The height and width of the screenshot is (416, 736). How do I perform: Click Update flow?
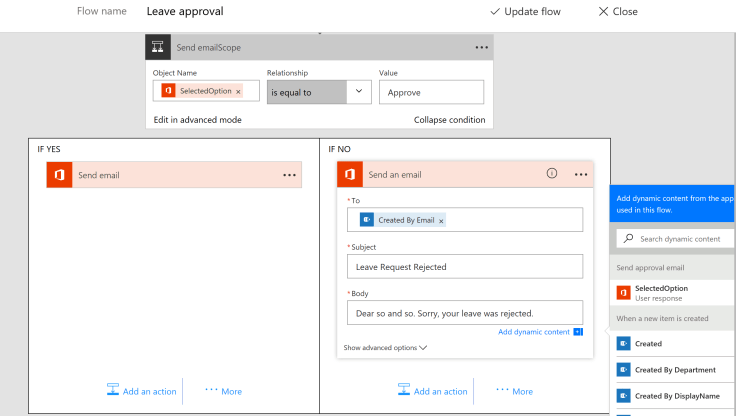click(526, 12)
